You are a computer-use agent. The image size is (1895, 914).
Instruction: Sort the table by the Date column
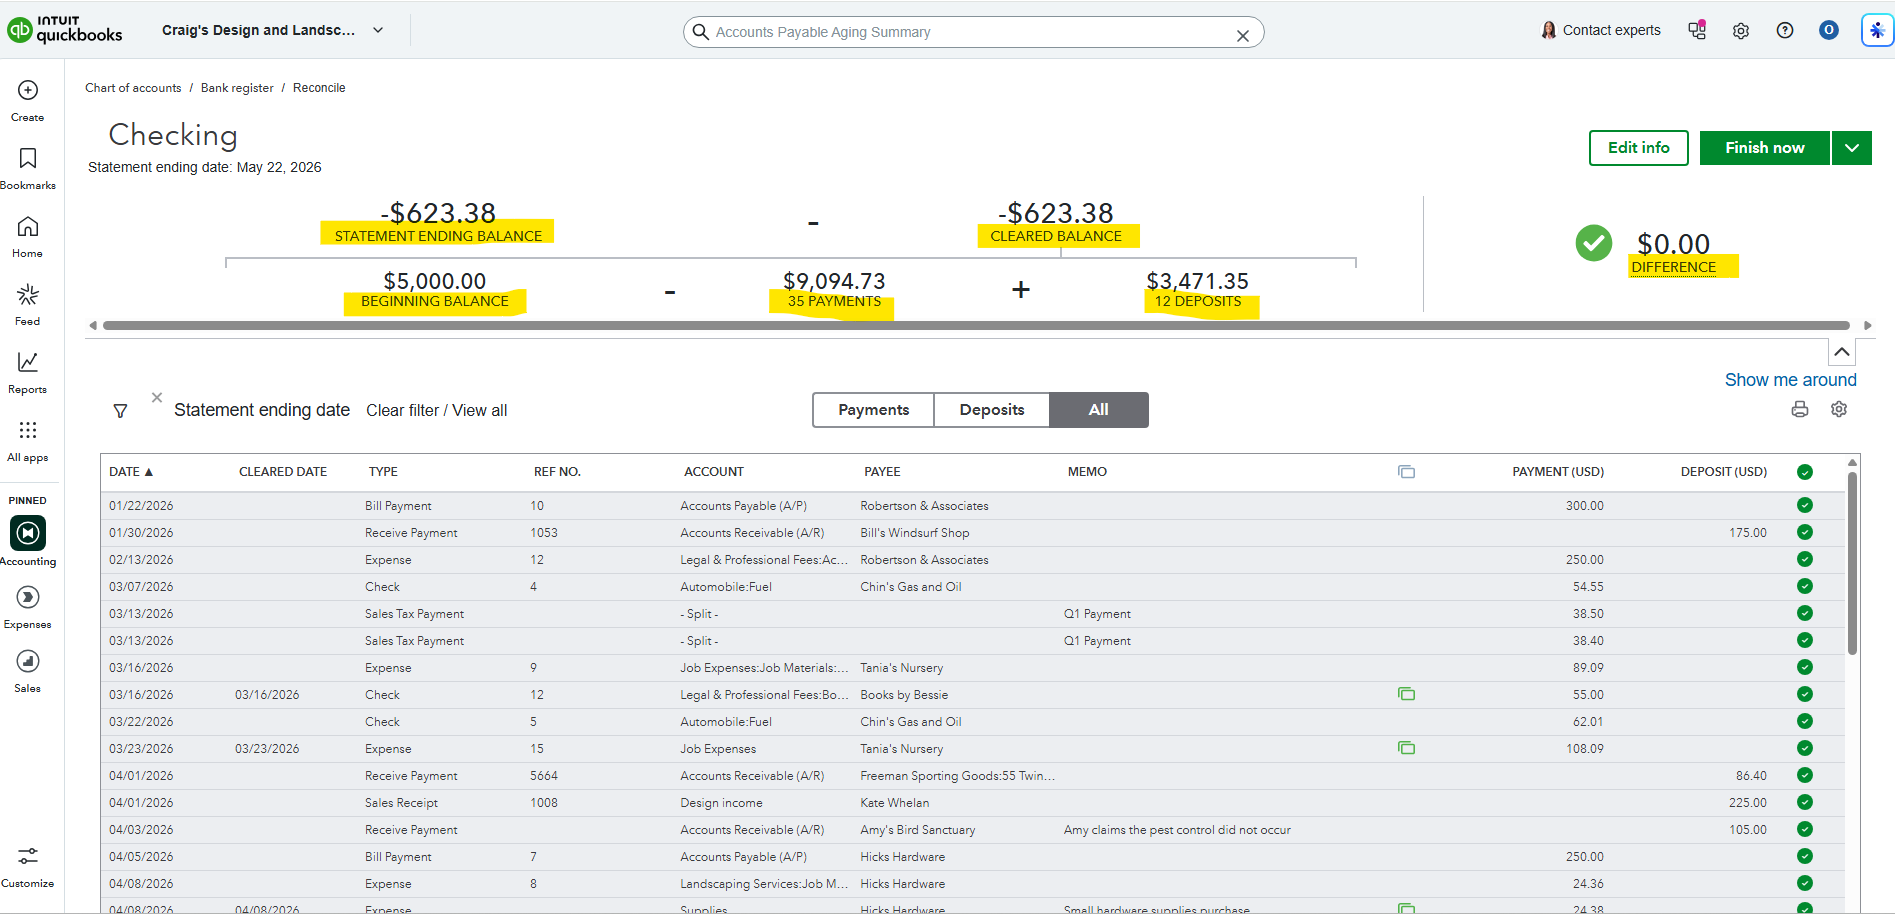tap(131, 472)
